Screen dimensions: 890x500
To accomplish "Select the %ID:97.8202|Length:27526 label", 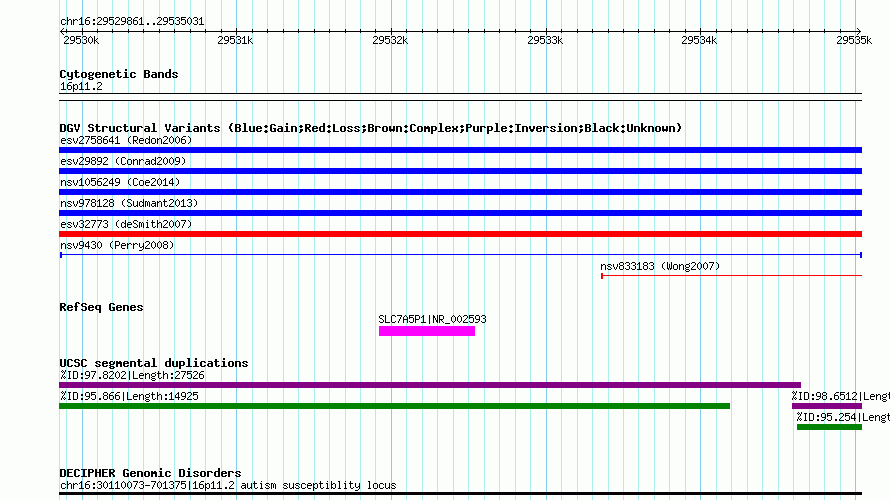I will pyautogui.click(x=132, y=375).
